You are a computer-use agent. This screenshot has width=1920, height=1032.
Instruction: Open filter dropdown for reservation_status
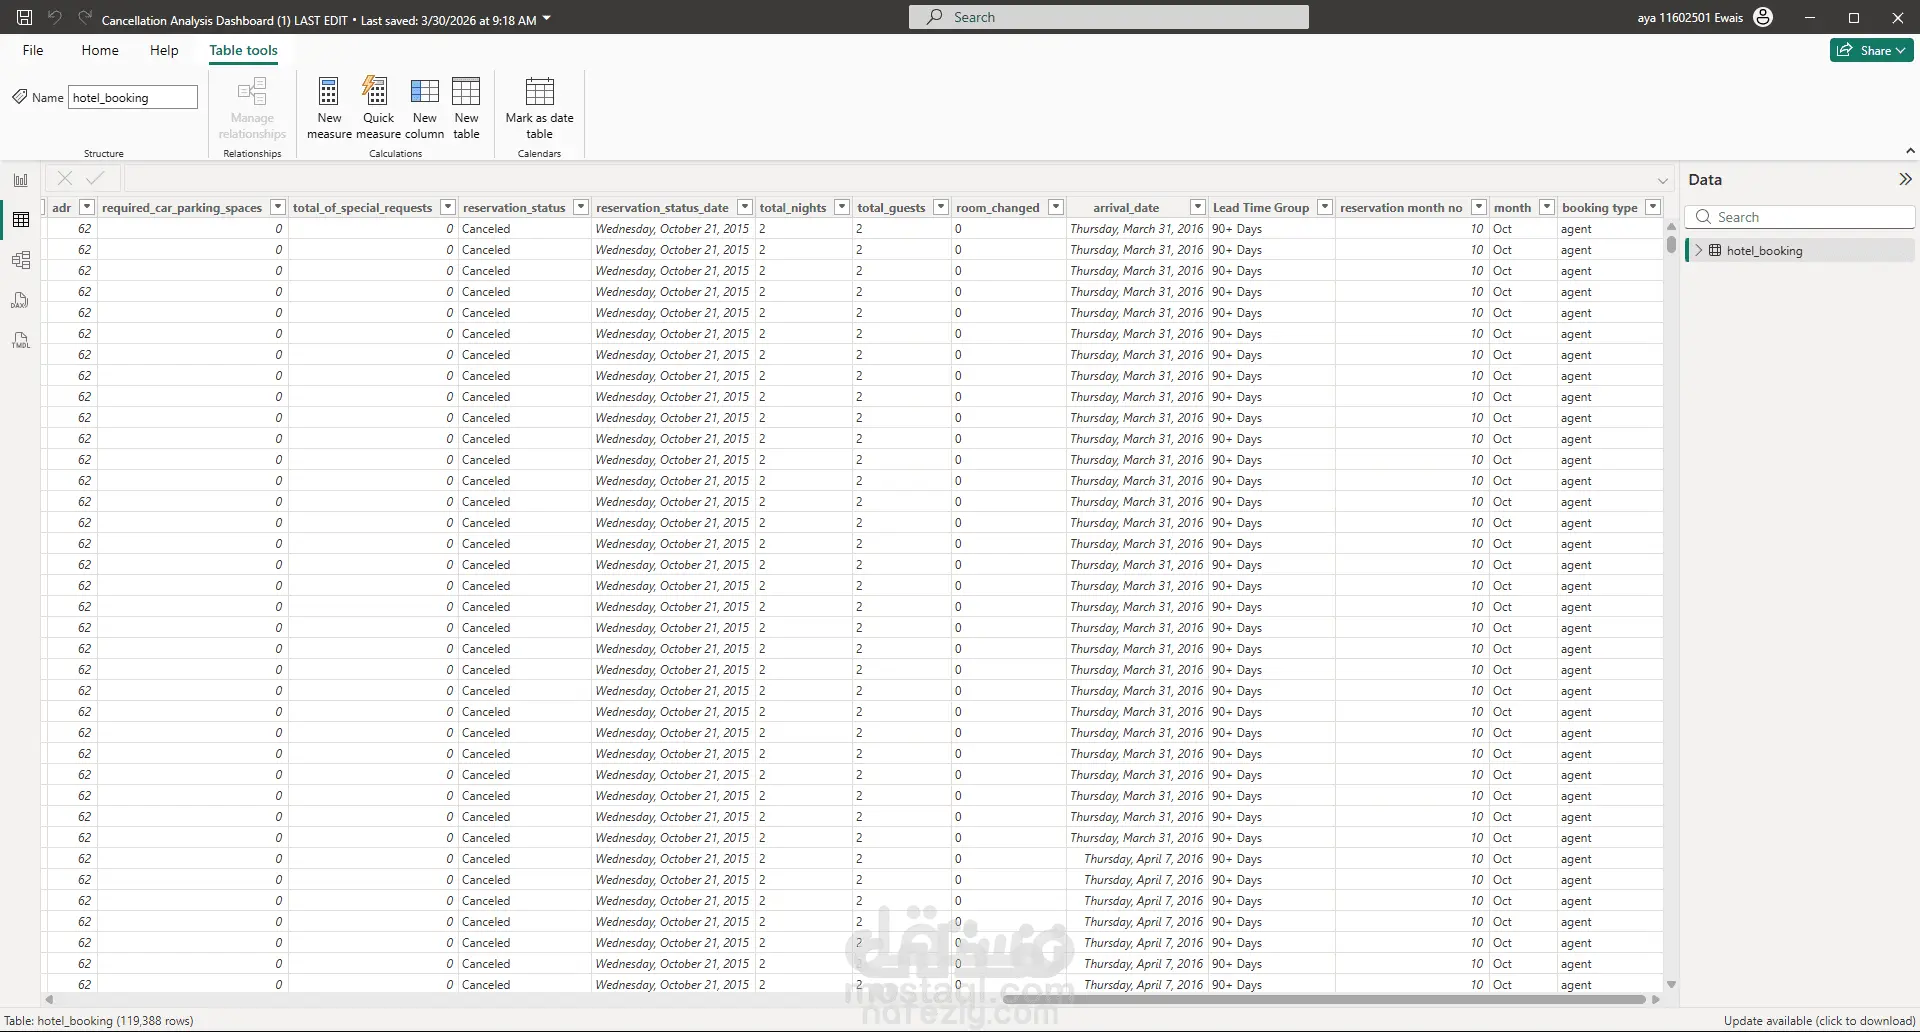[x=580, y=207]
